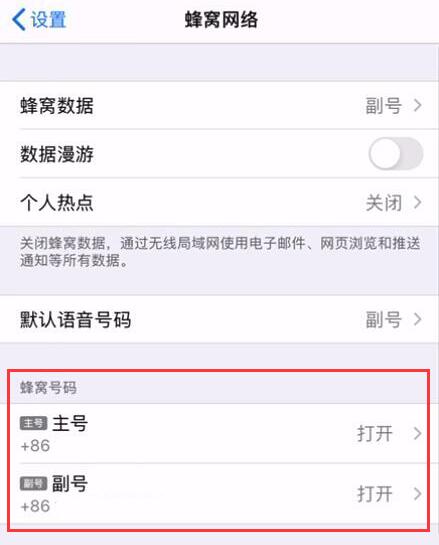The width and height of the screenshot is (439, 545).
Task: Open the chevron next to 蜂窝数据
Action: (x=418, y=105)
